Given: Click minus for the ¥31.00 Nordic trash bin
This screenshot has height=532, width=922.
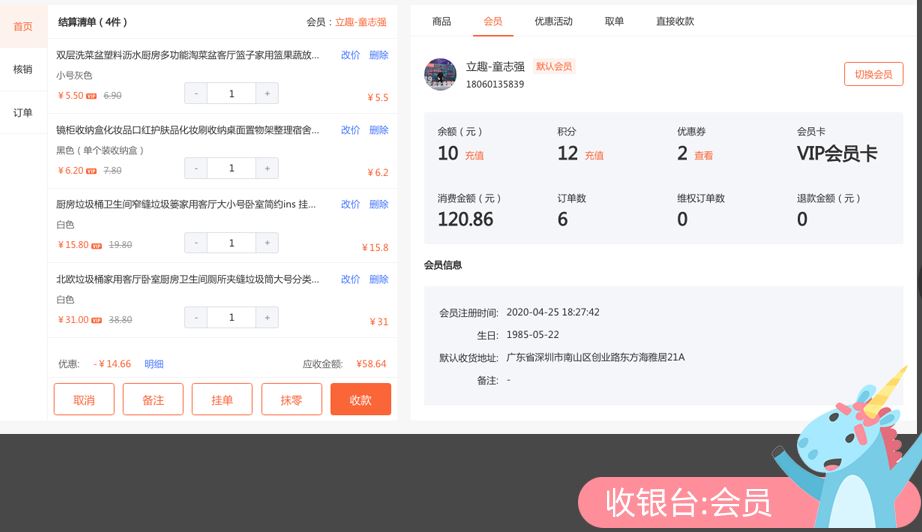Looking at the screenshot, I should (196, 317).
